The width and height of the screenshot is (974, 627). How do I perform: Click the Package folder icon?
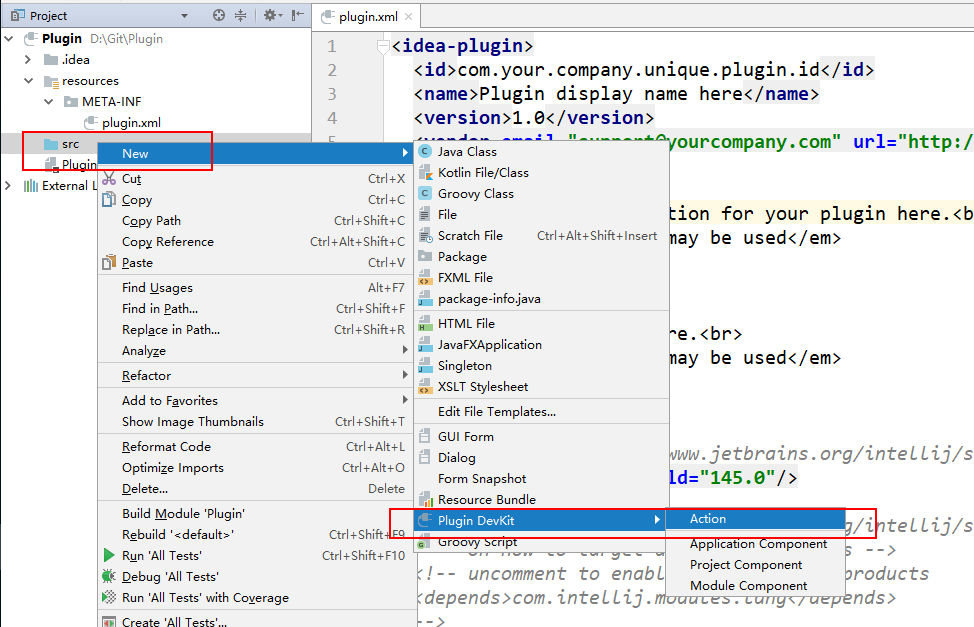tap(425, 256)
